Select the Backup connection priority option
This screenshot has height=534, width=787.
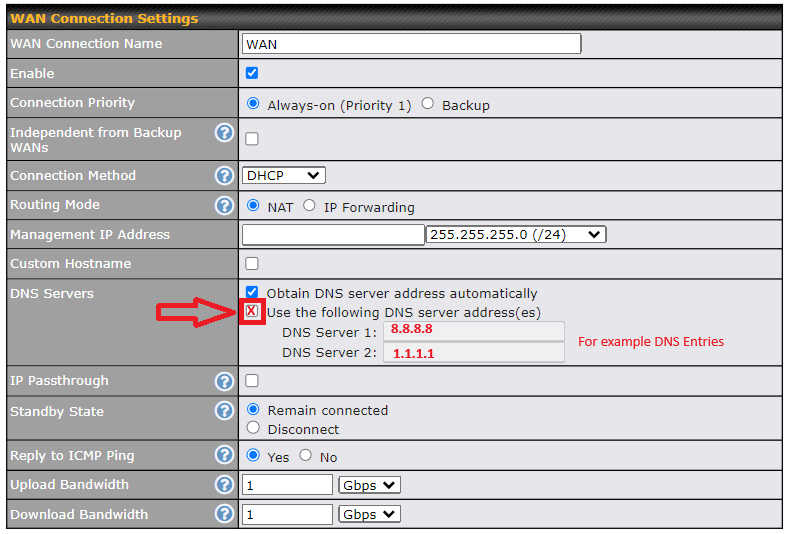[x=428, y=103]
